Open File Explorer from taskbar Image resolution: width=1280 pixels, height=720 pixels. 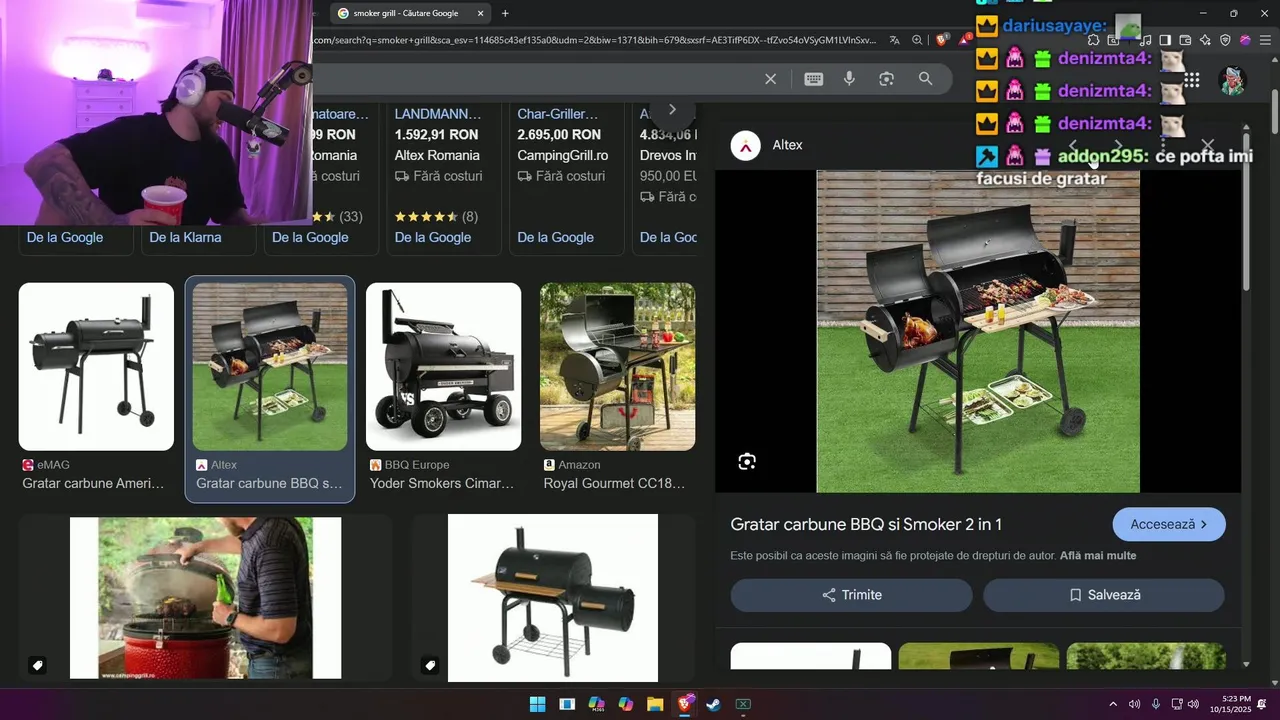tap(655, 704)
